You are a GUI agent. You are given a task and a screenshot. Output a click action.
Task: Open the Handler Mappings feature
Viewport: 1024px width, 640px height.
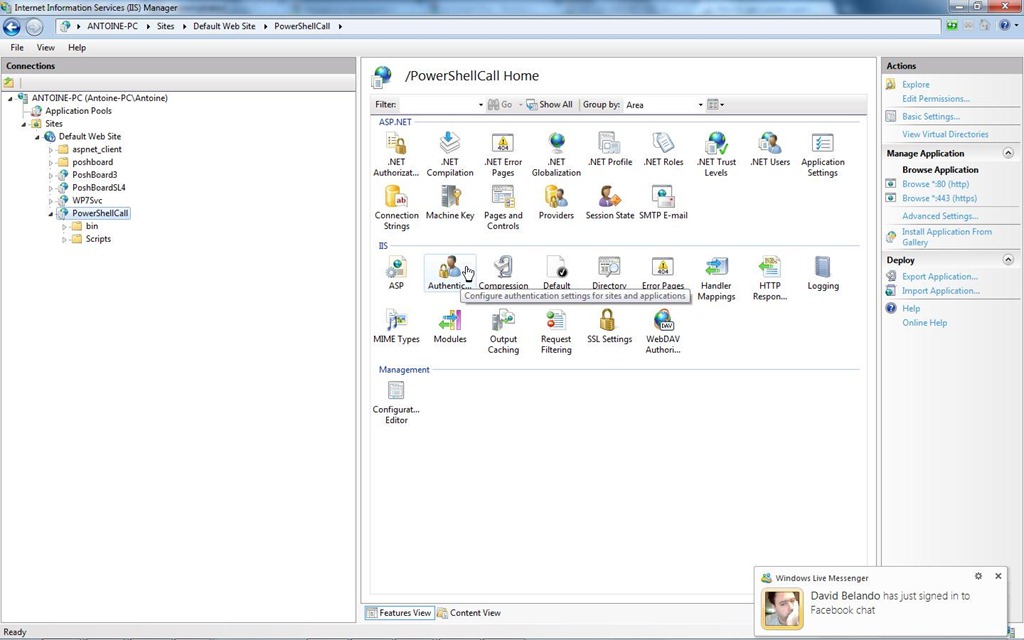pos(716,278)
